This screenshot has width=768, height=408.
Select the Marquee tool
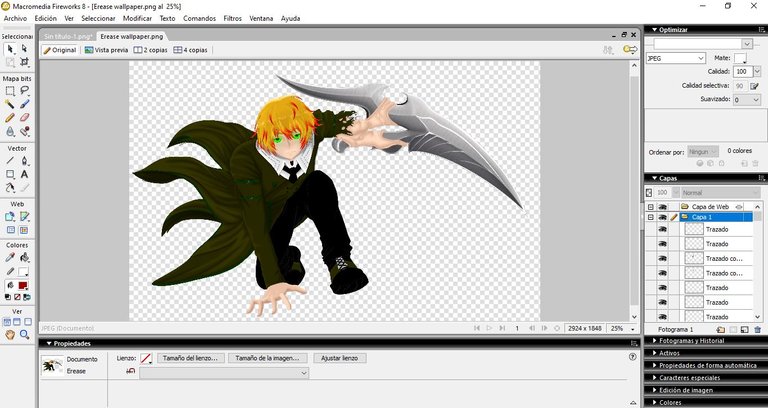(x=10, y=91)
